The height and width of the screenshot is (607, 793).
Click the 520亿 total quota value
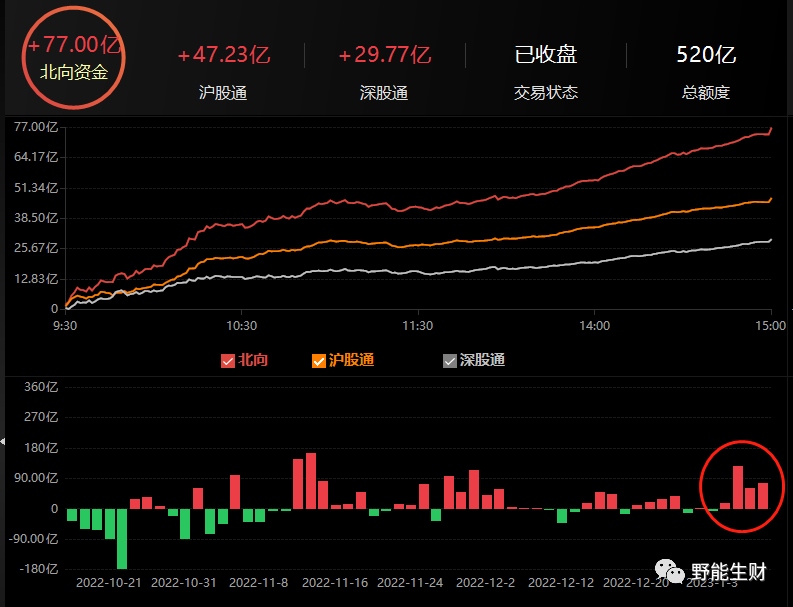click(x=706, y=55)
